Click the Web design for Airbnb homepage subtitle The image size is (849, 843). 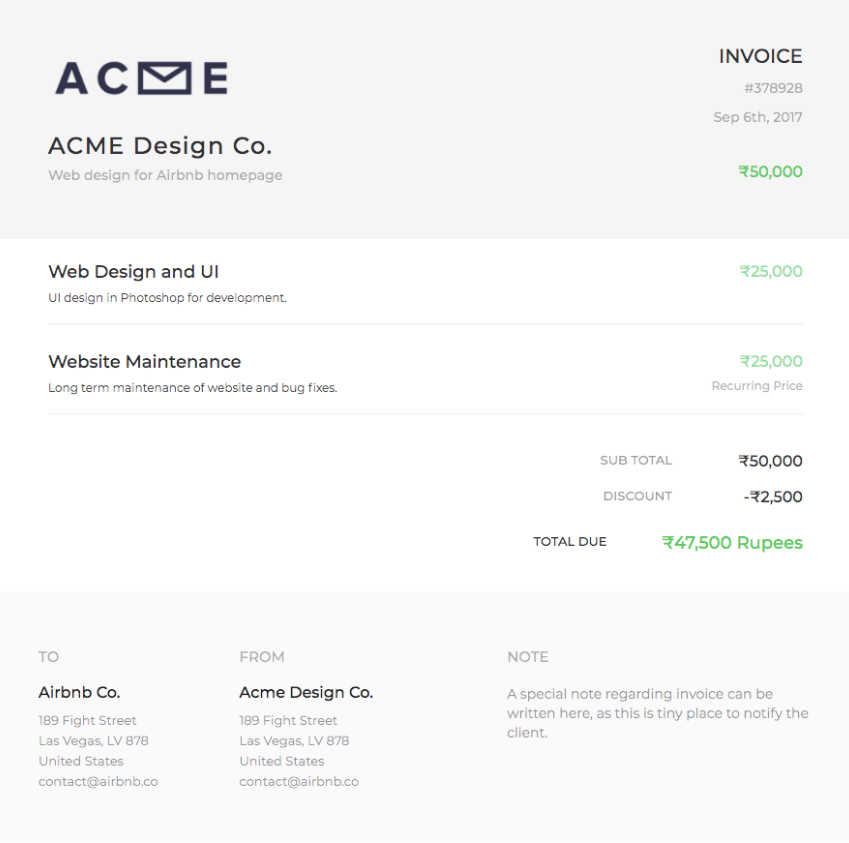click(165, 175)
